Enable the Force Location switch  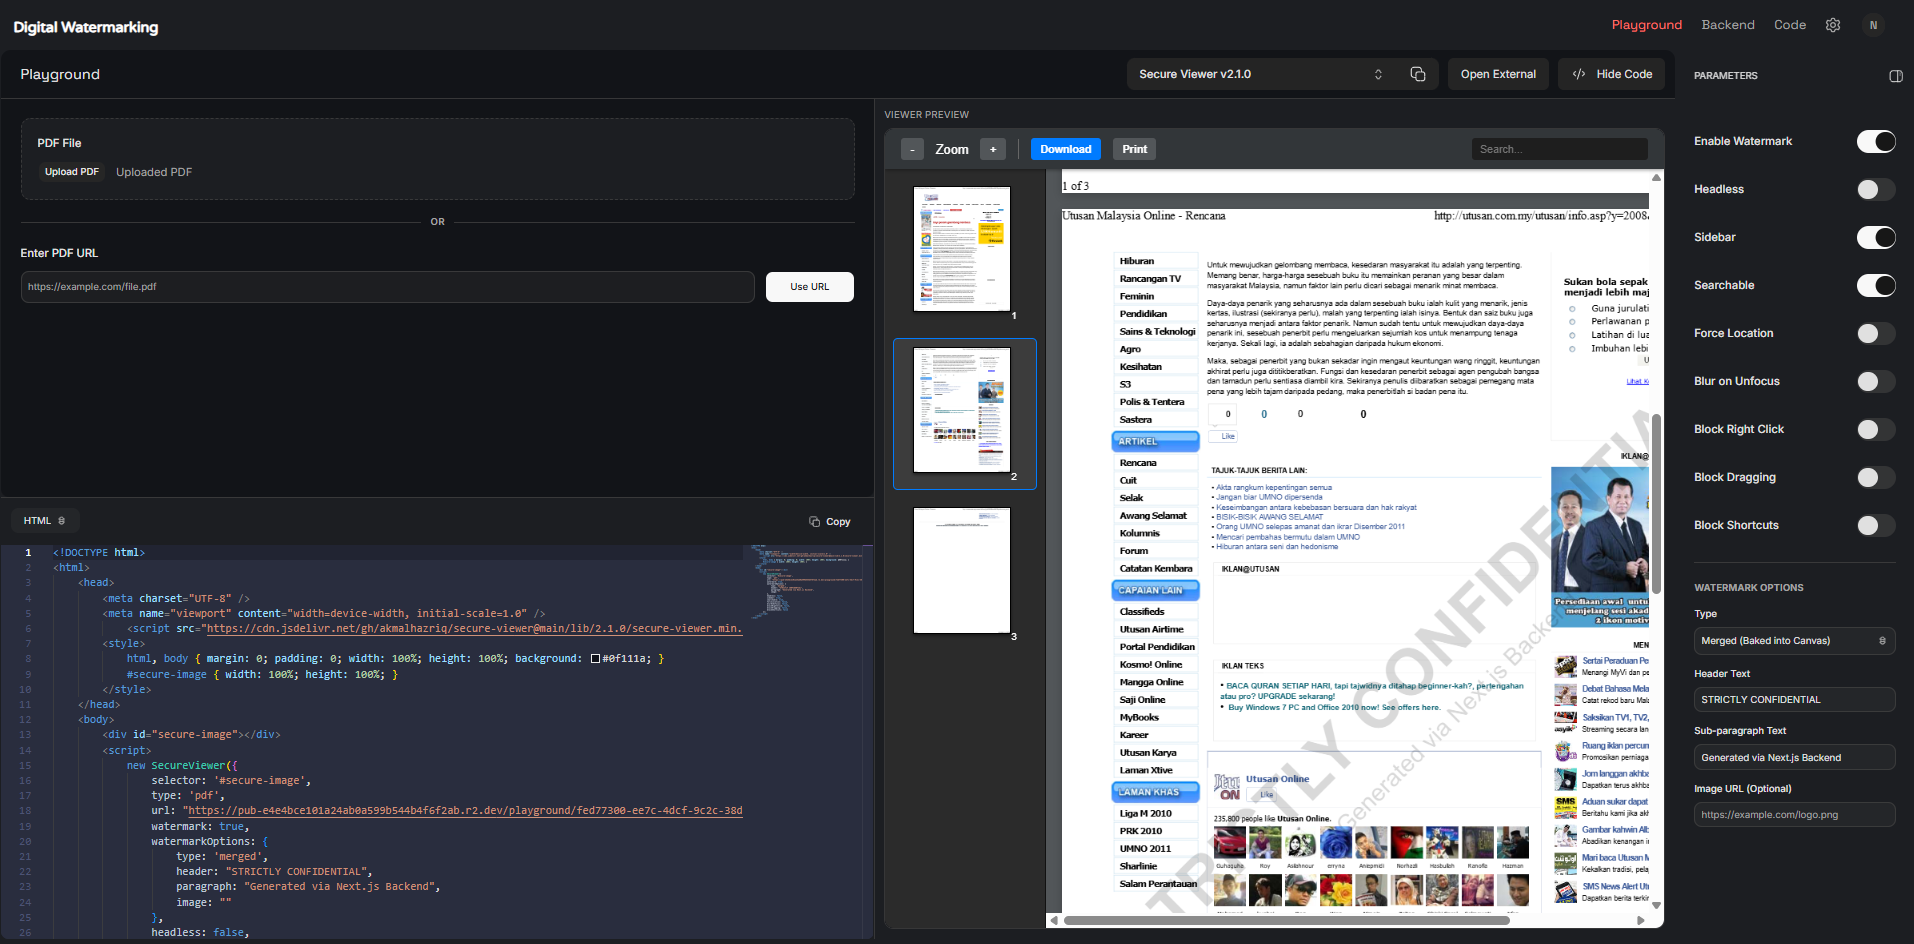click(1876, 333)
